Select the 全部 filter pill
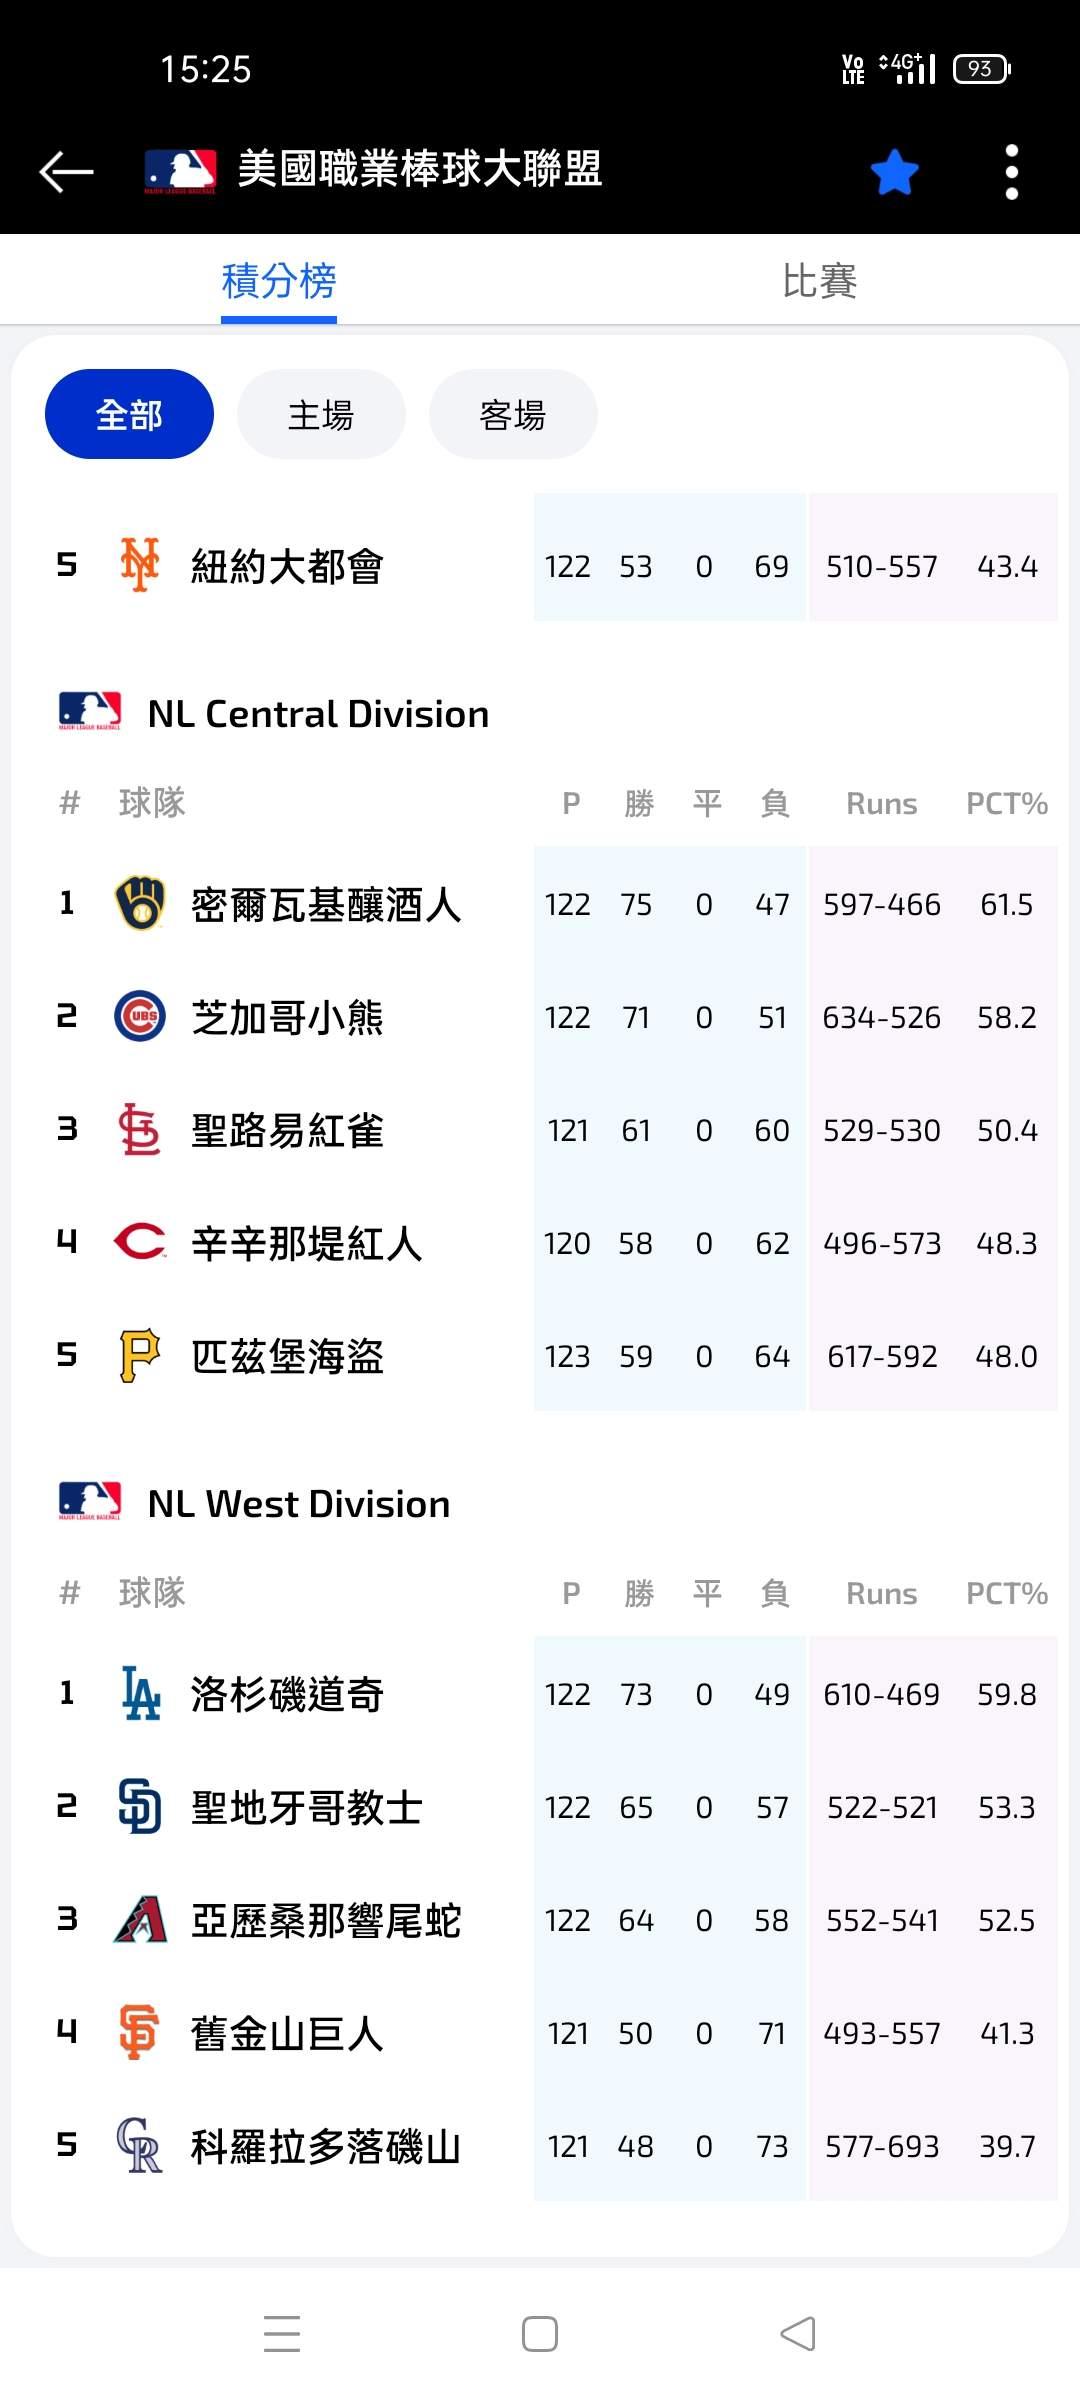 coord(129,414)
